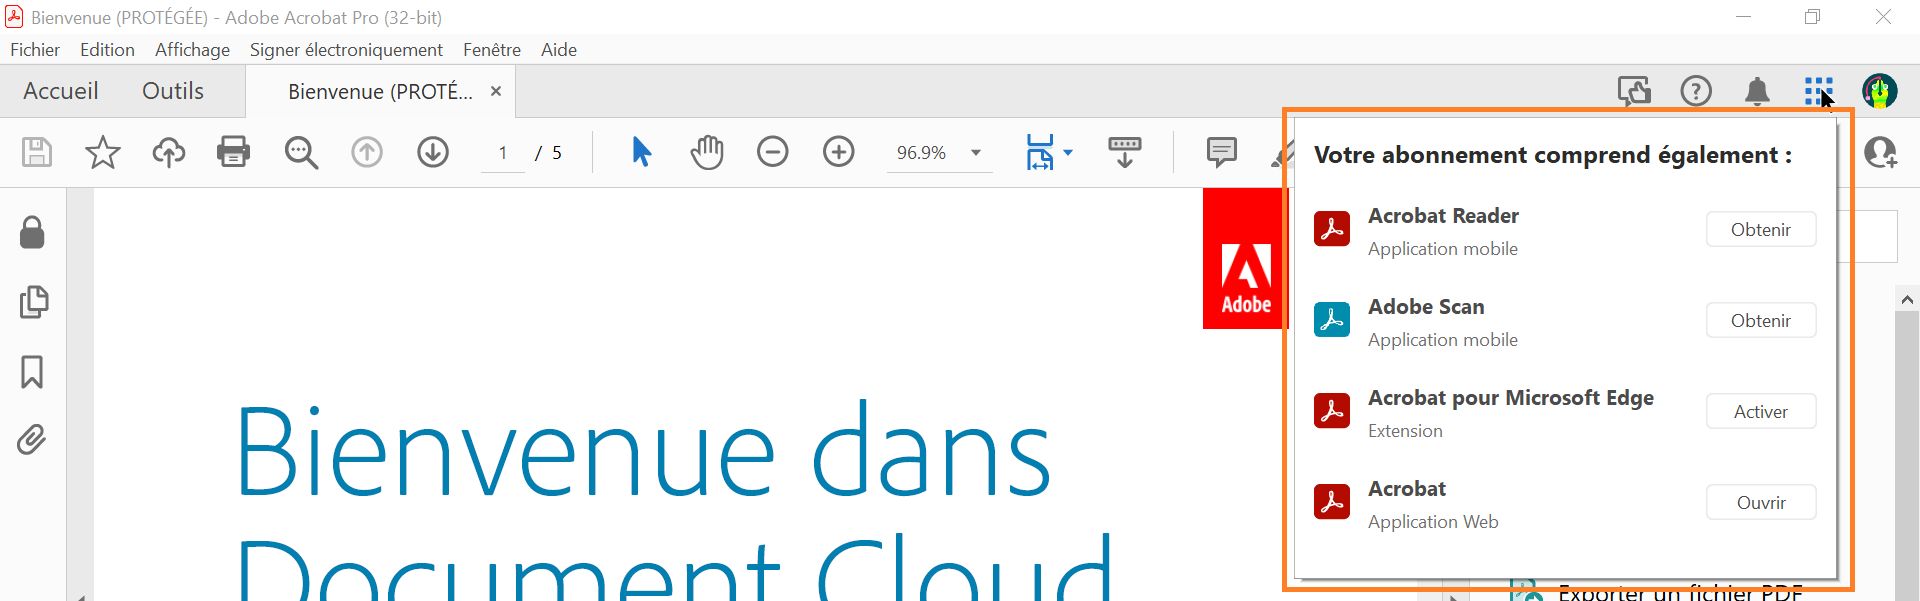Expand the fit page options dropdown arrow

pos(1068,153)
